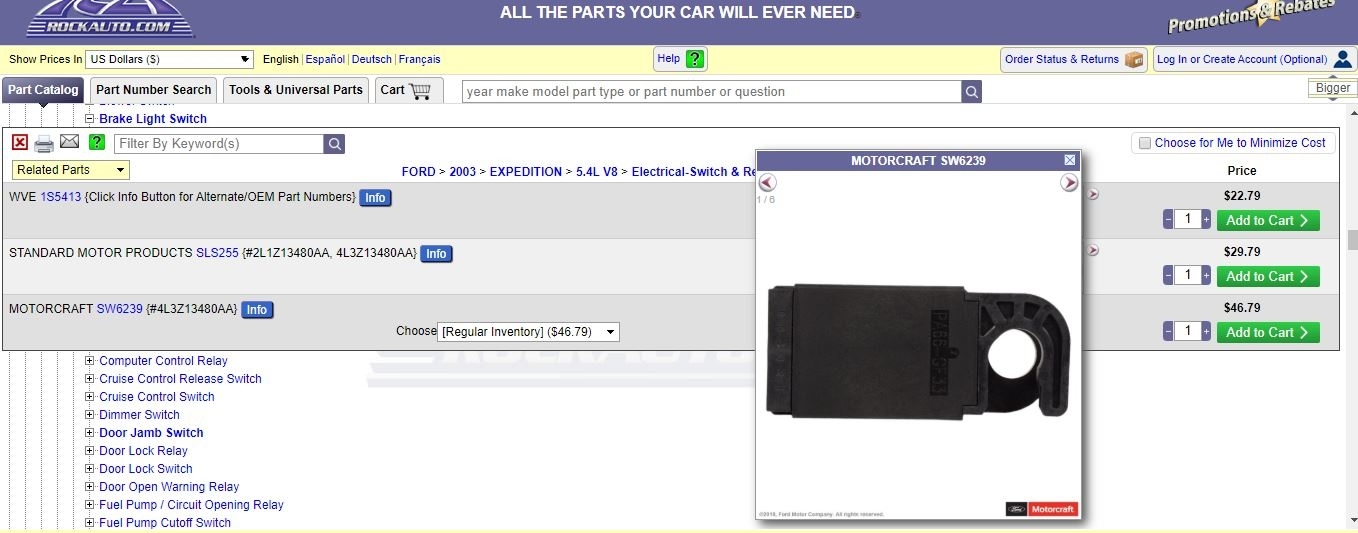Click the main search bar magnifier icon

coord(971,92)
